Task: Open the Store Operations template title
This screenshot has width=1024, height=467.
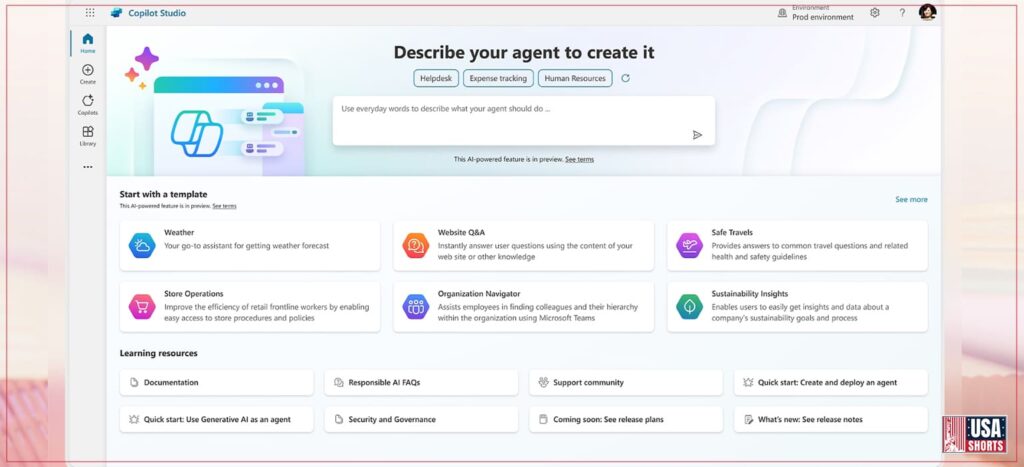Action: (193, 294)
